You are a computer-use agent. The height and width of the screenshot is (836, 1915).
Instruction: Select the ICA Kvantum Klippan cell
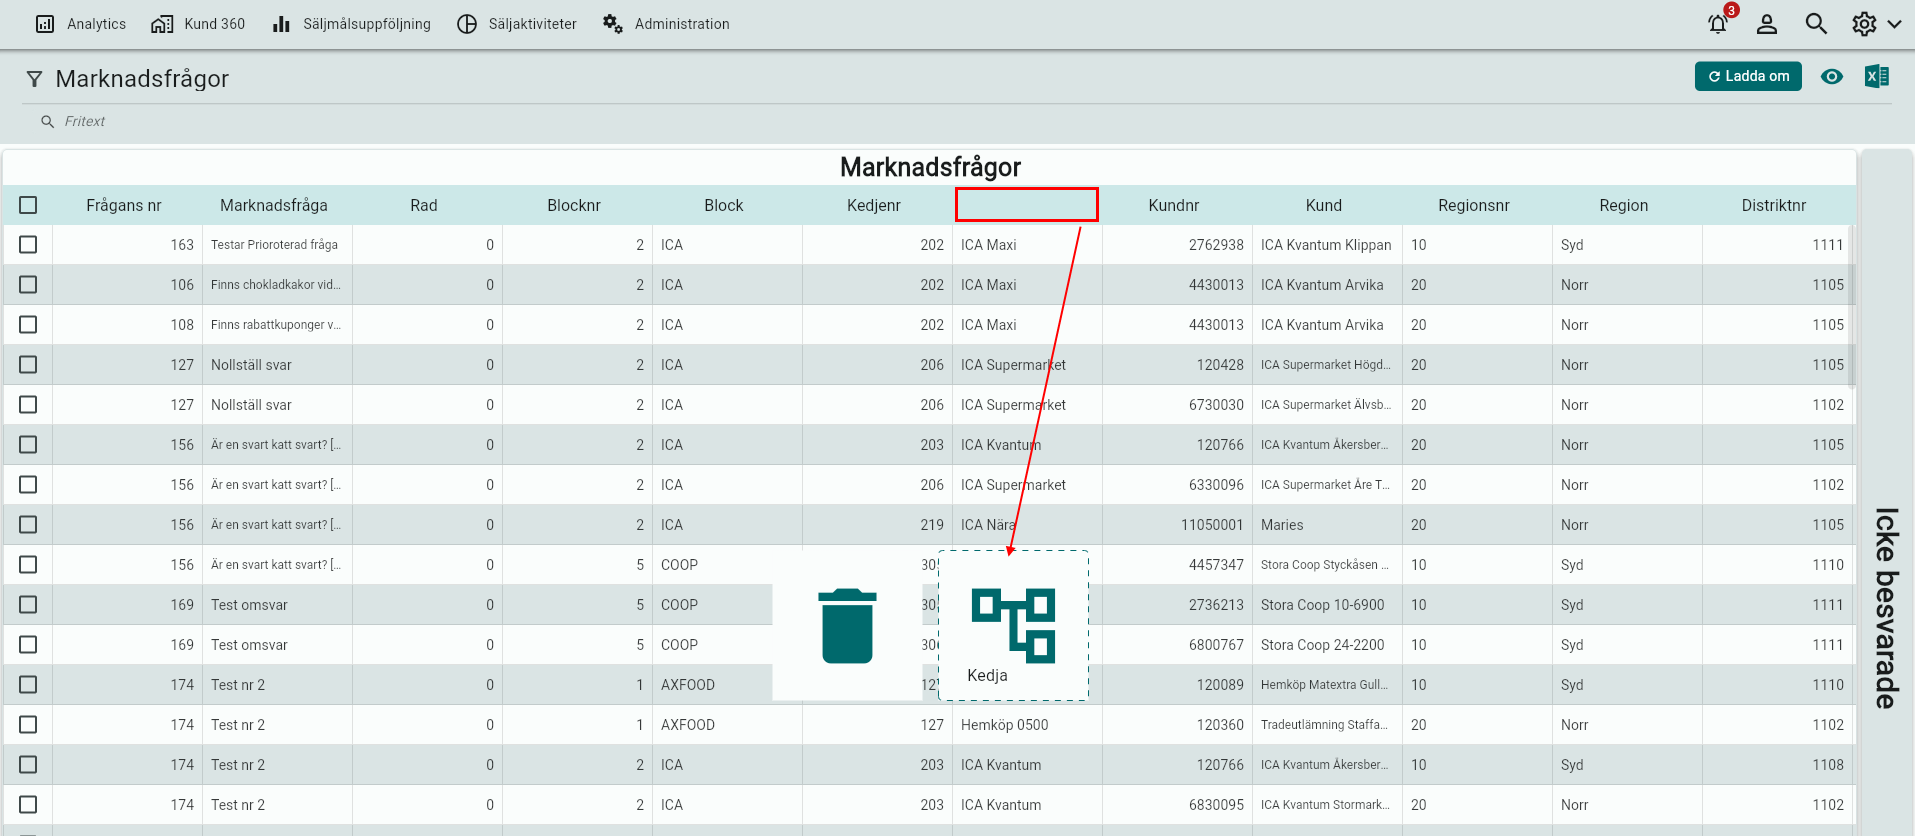pos(1327,245)
